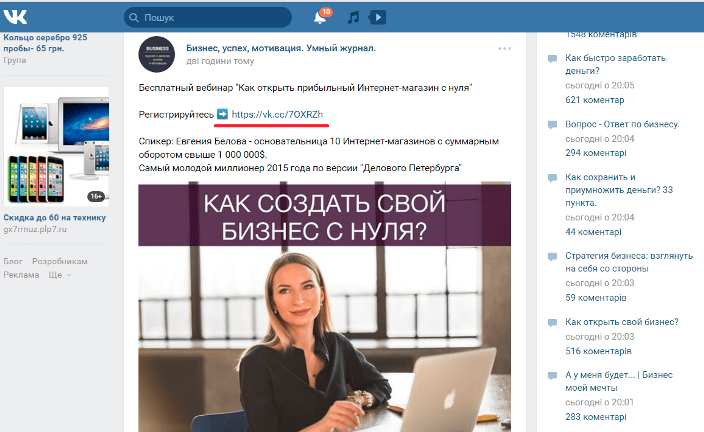Image resolution: width=704 pixels, height=432 pixels.
Task: Click the webinar post image with laptop
Action: (x=324, y=307)
